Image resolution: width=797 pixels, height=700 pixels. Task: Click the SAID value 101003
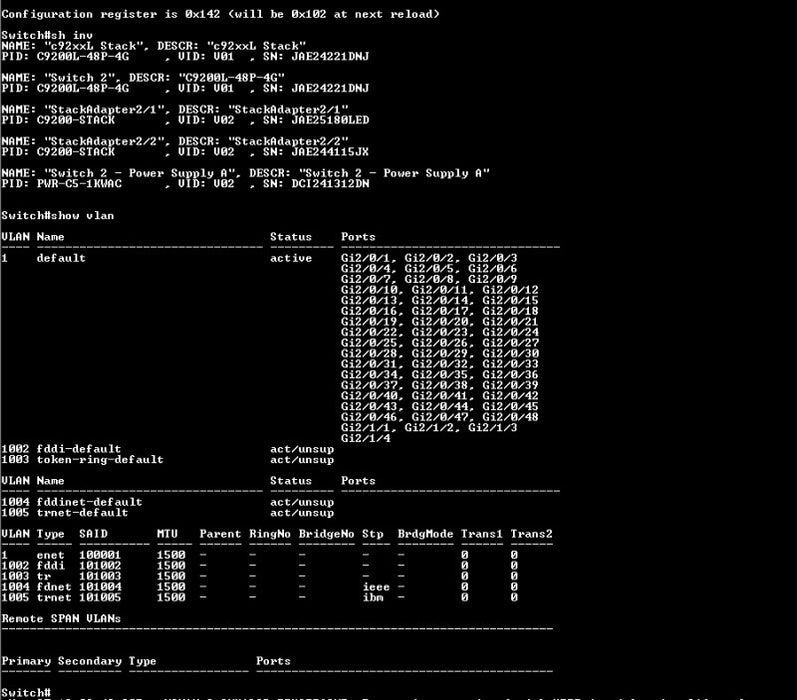(x=100, y=576)
